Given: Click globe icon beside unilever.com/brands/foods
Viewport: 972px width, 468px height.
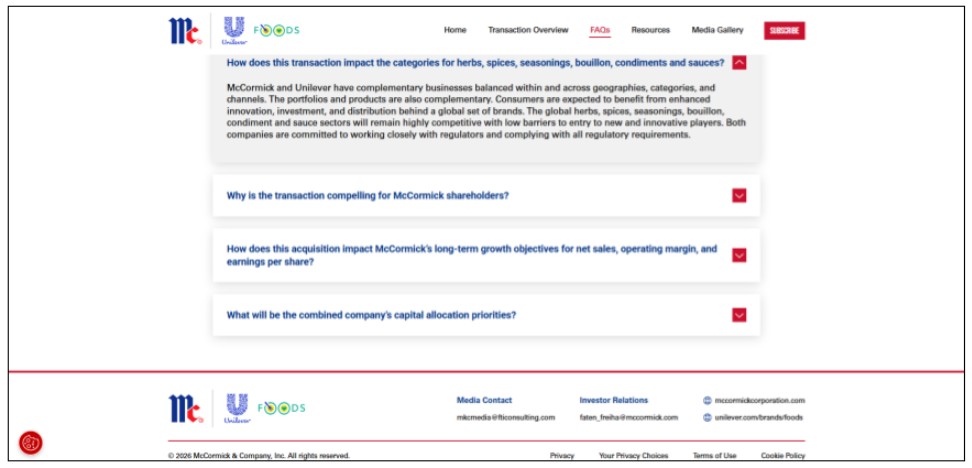Looking at the screenshot, I should pos(707,417).
